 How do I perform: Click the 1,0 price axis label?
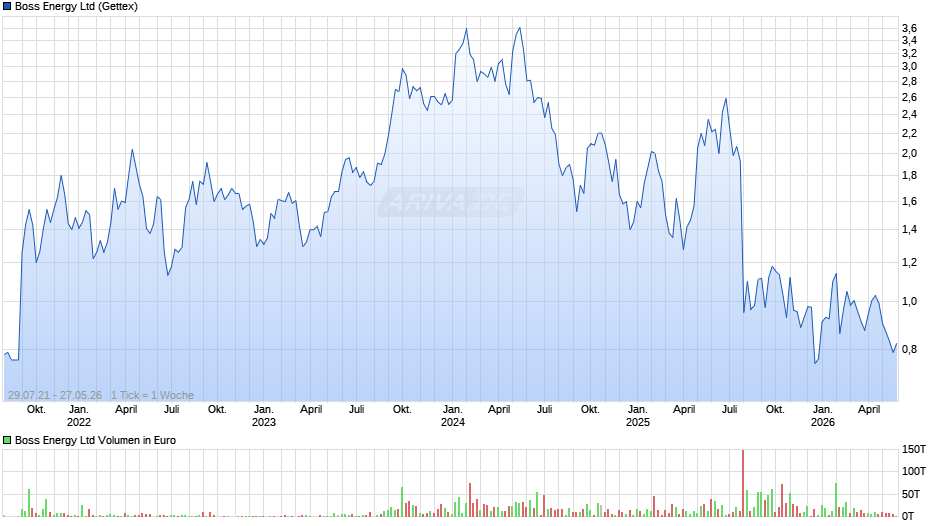pos(909,302)
